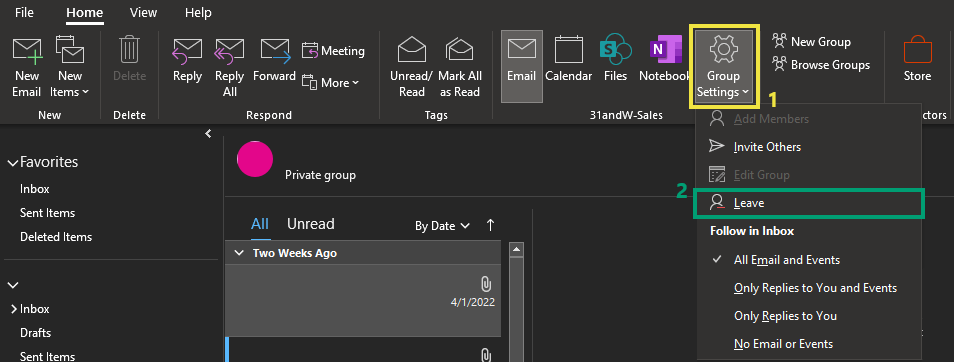
Task: Choose Only Replies to You
Action: [809, 316]
